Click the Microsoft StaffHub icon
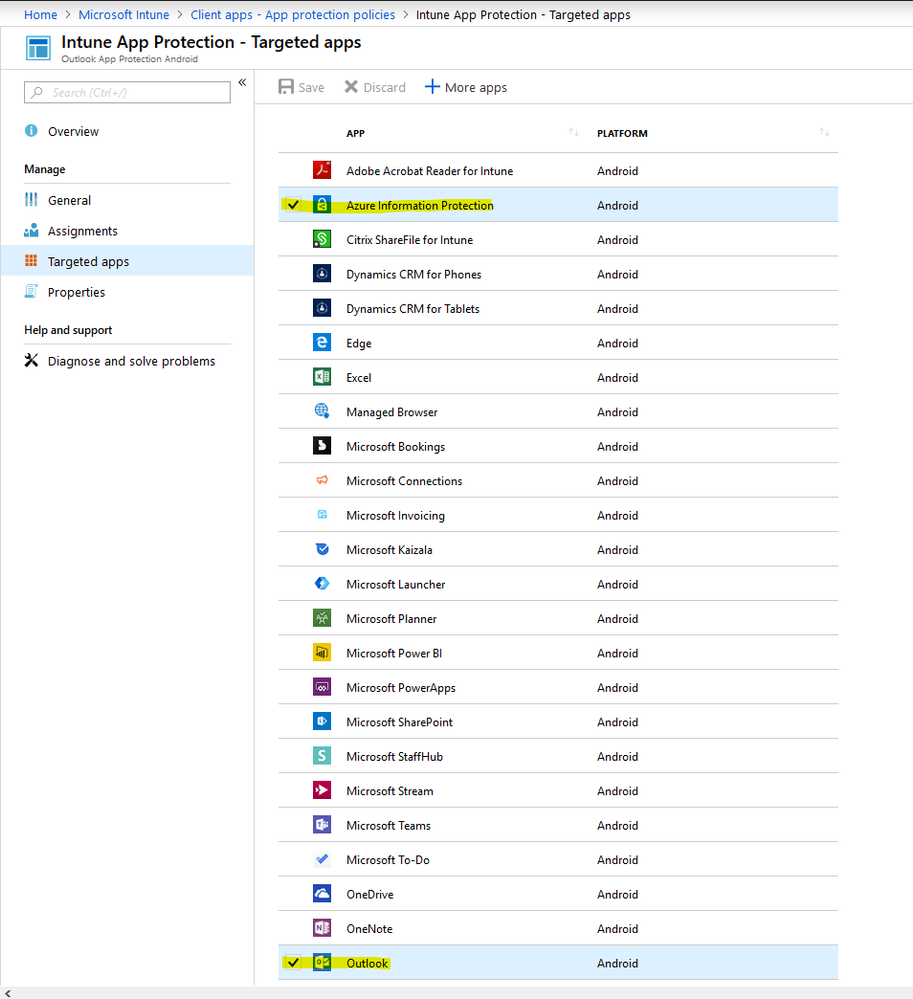The width and height of the screenshot is (913, 999). [322, 756]
